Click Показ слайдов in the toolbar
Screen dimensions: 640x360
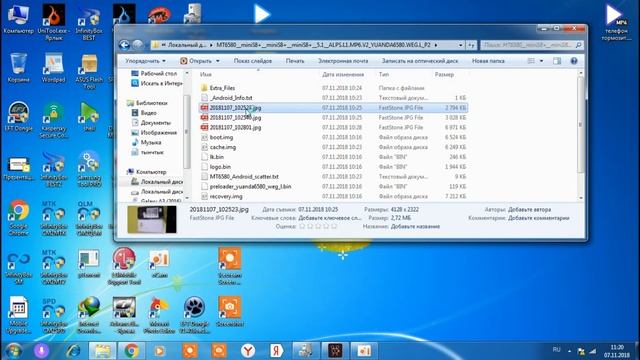tap(253, 61)
